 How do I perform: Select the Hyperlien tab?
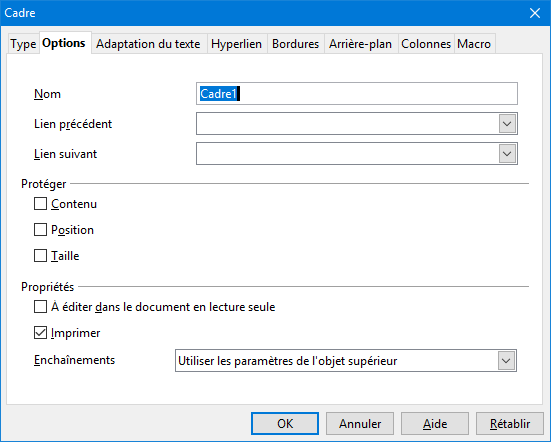pyautogui.click(x=236, y=44)
